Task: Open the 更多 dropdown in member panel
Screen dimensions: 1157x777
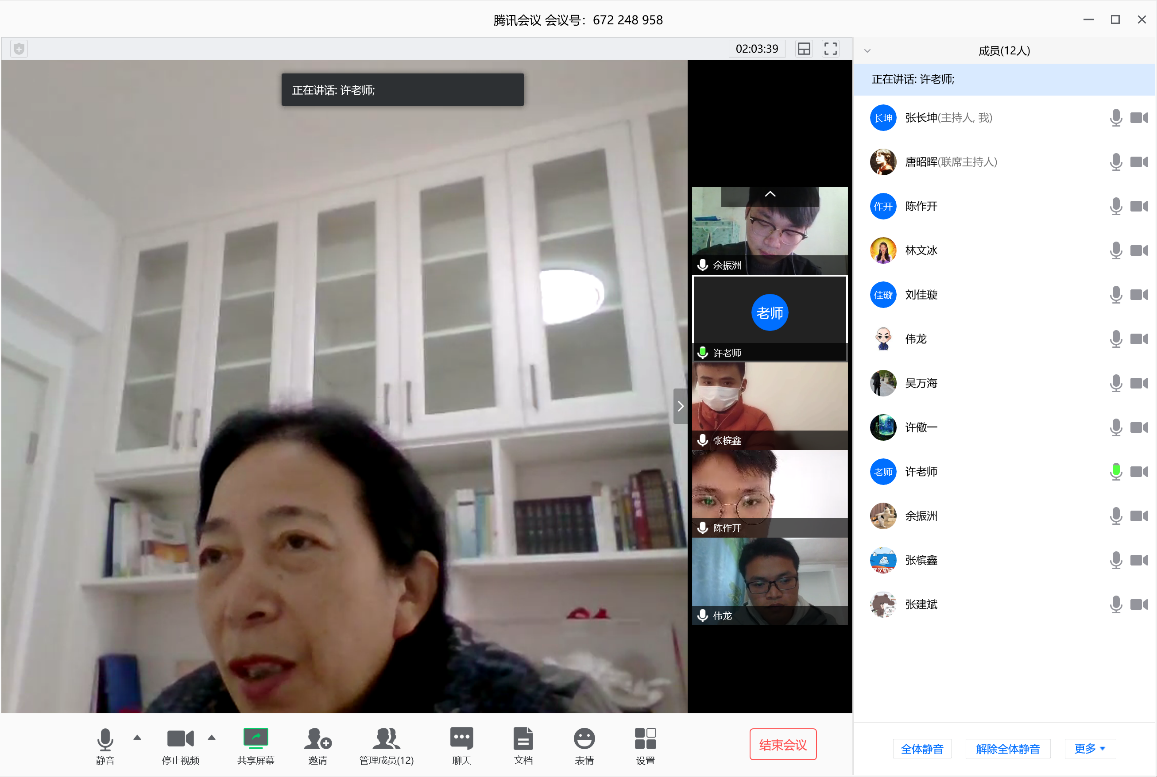Action: click(x=1090, y=748)
